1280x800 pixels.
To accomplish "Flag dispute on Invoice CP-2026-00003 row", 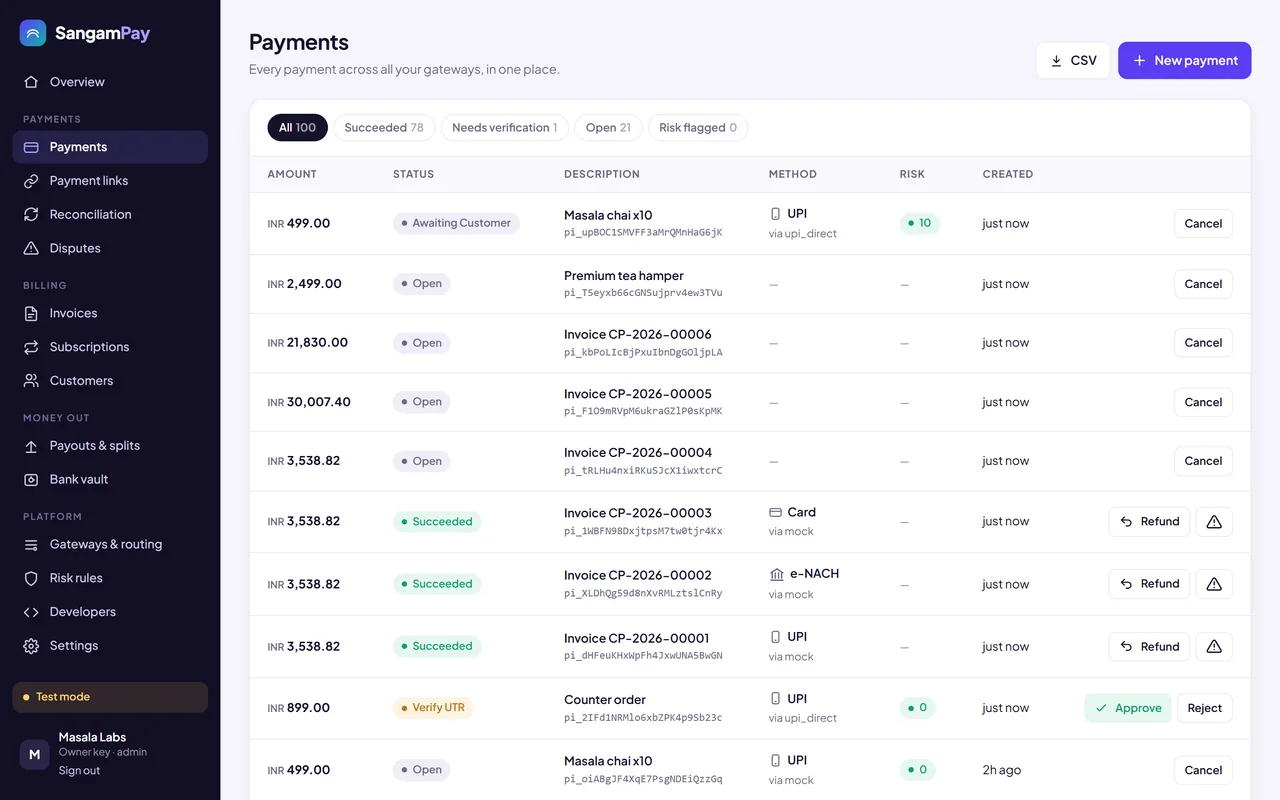I will click(1214, 522).
